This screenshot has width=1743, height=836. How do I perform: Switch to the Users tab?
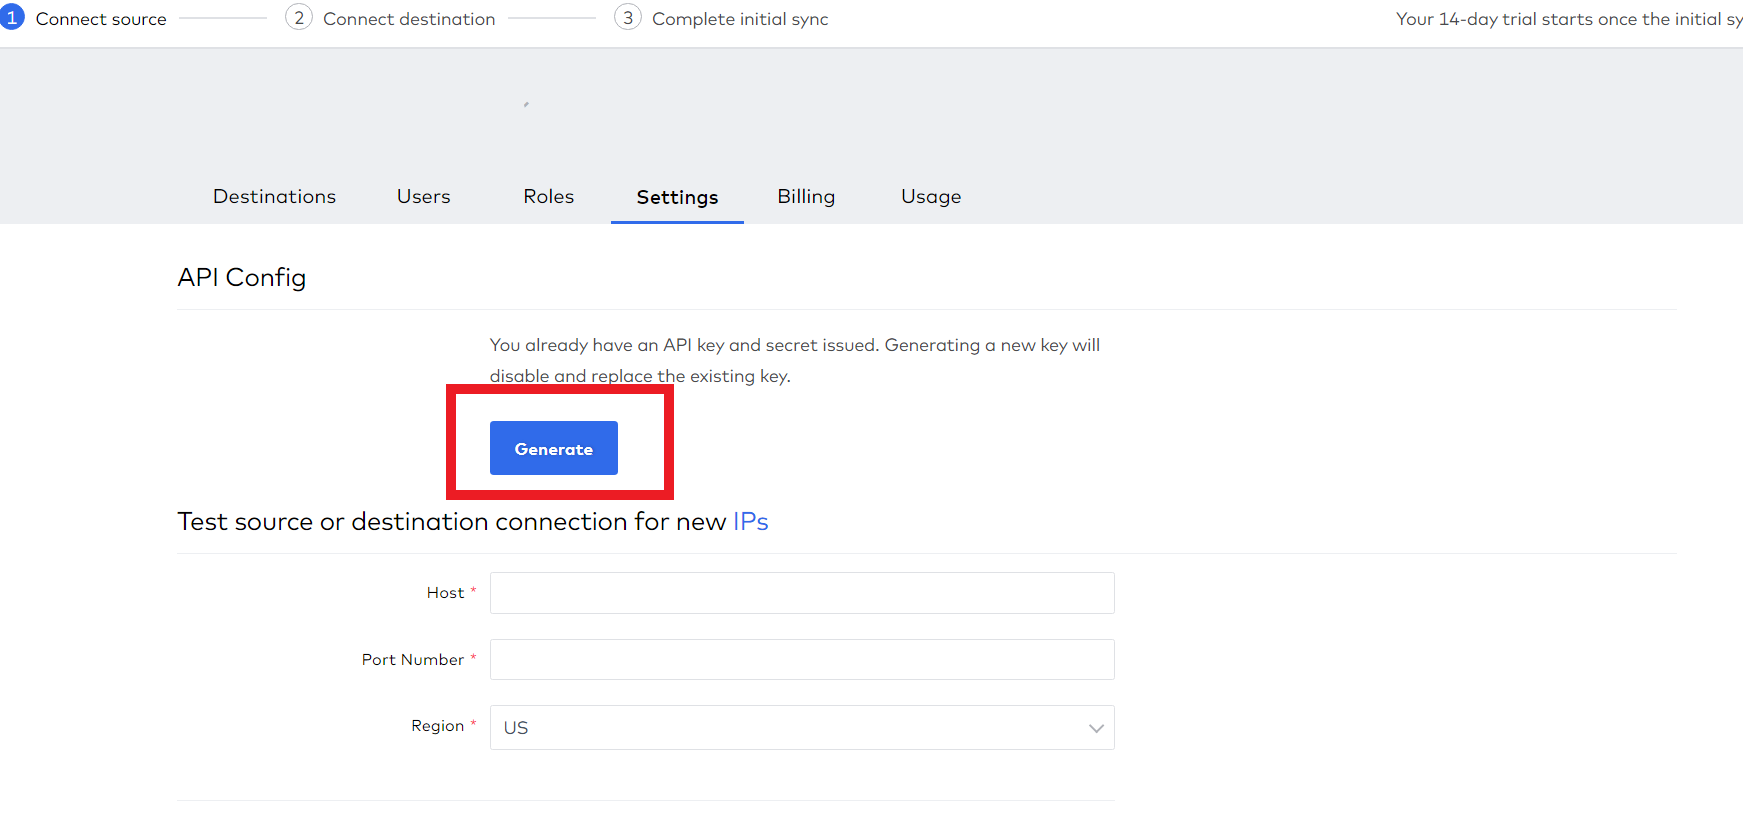[x=423, y=197]
